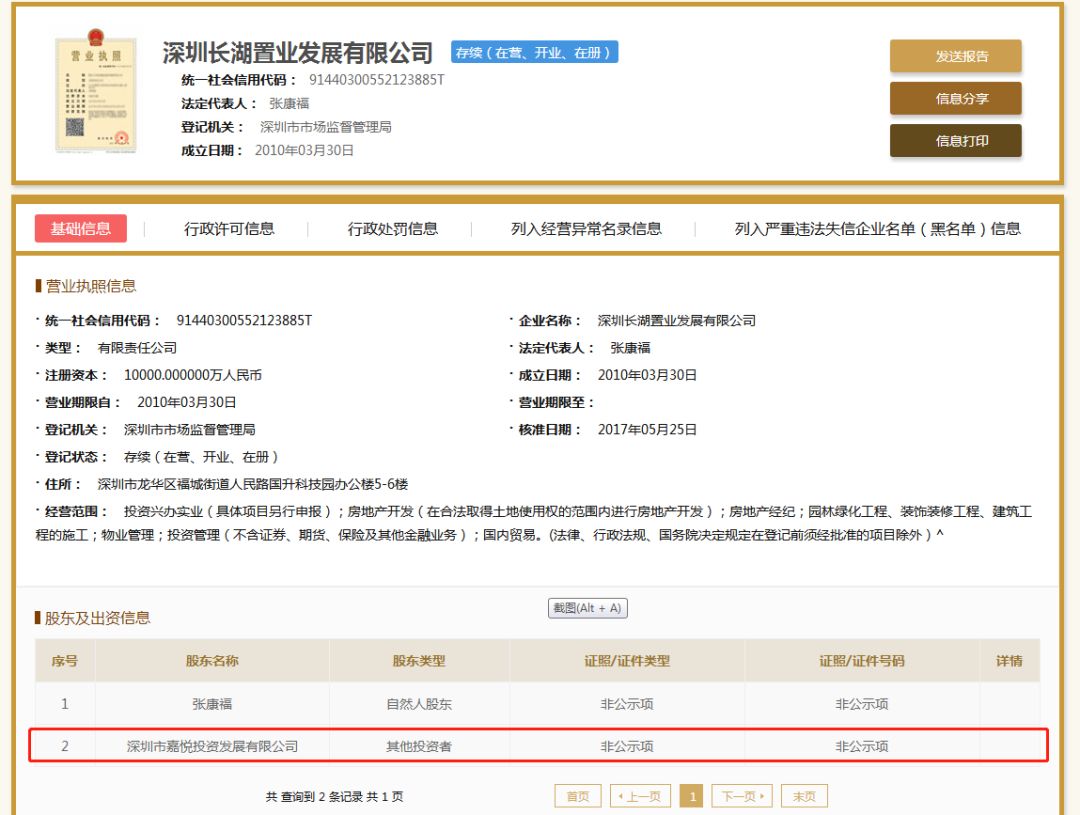
Task: Click the 信息打印 button
Action: tap(954, 141)
